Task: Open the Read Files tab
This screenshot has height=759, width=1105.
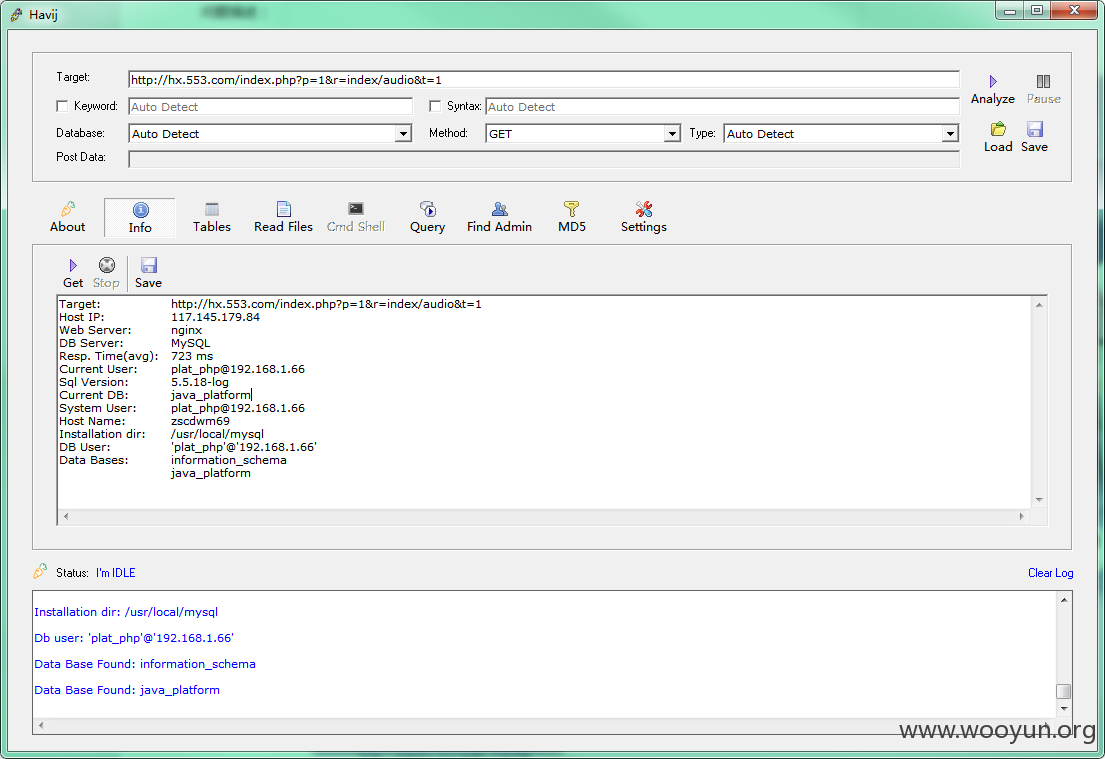Action: 283,217
